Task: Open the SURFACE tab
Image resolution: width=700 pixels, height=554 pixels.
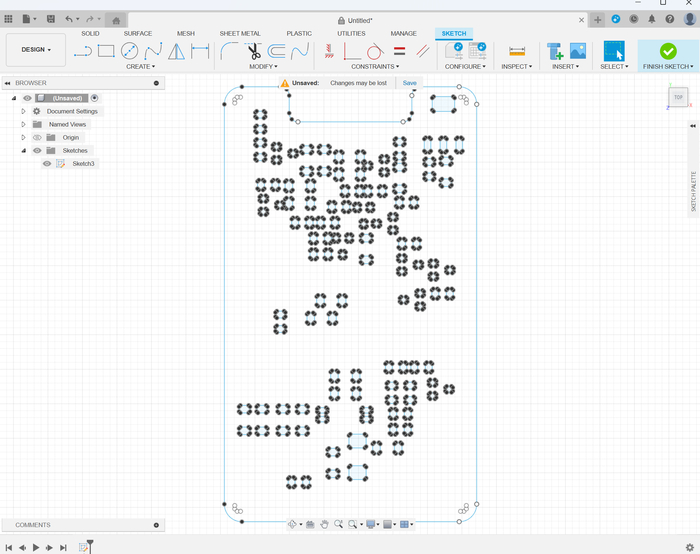Action: (x=138, y=33)
